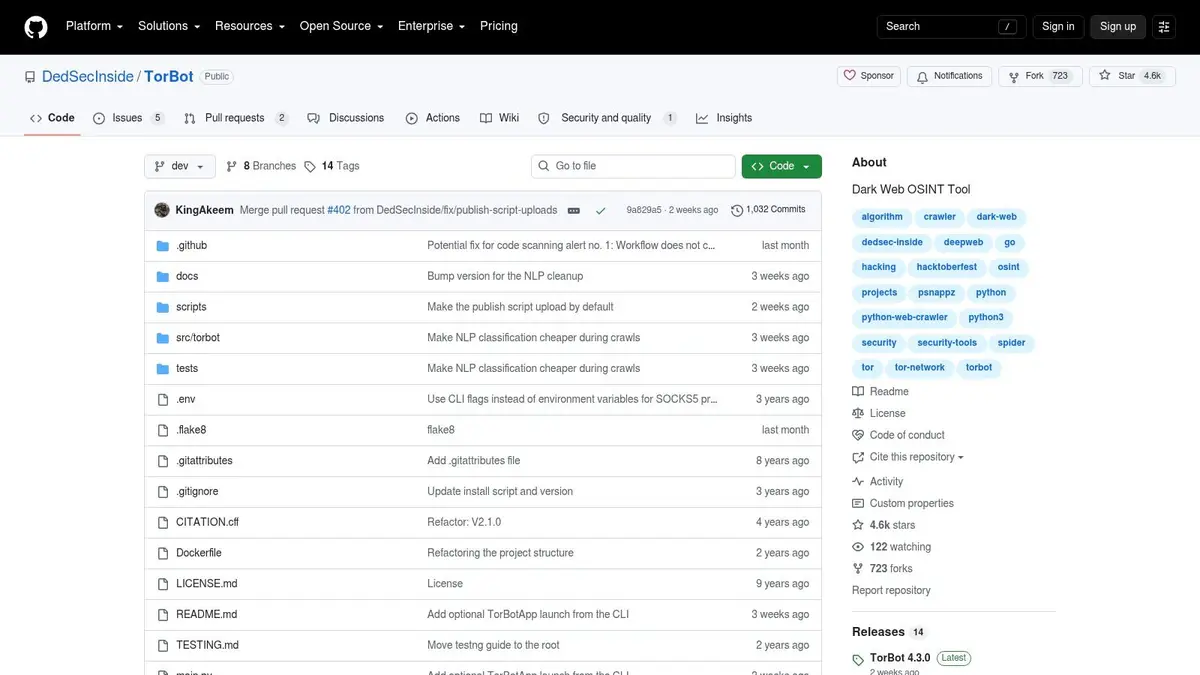Click KingAkeem's avatar
Image resolution: width=1200 pixels, height=675 pixels.
[162, 210]
